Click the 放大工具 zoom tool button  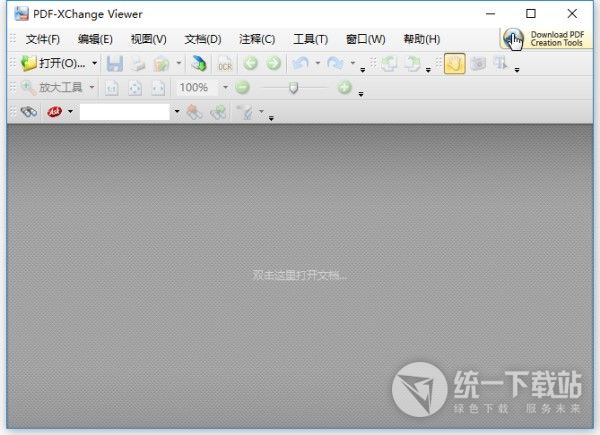pyautogui.click(x=51, y=88)
